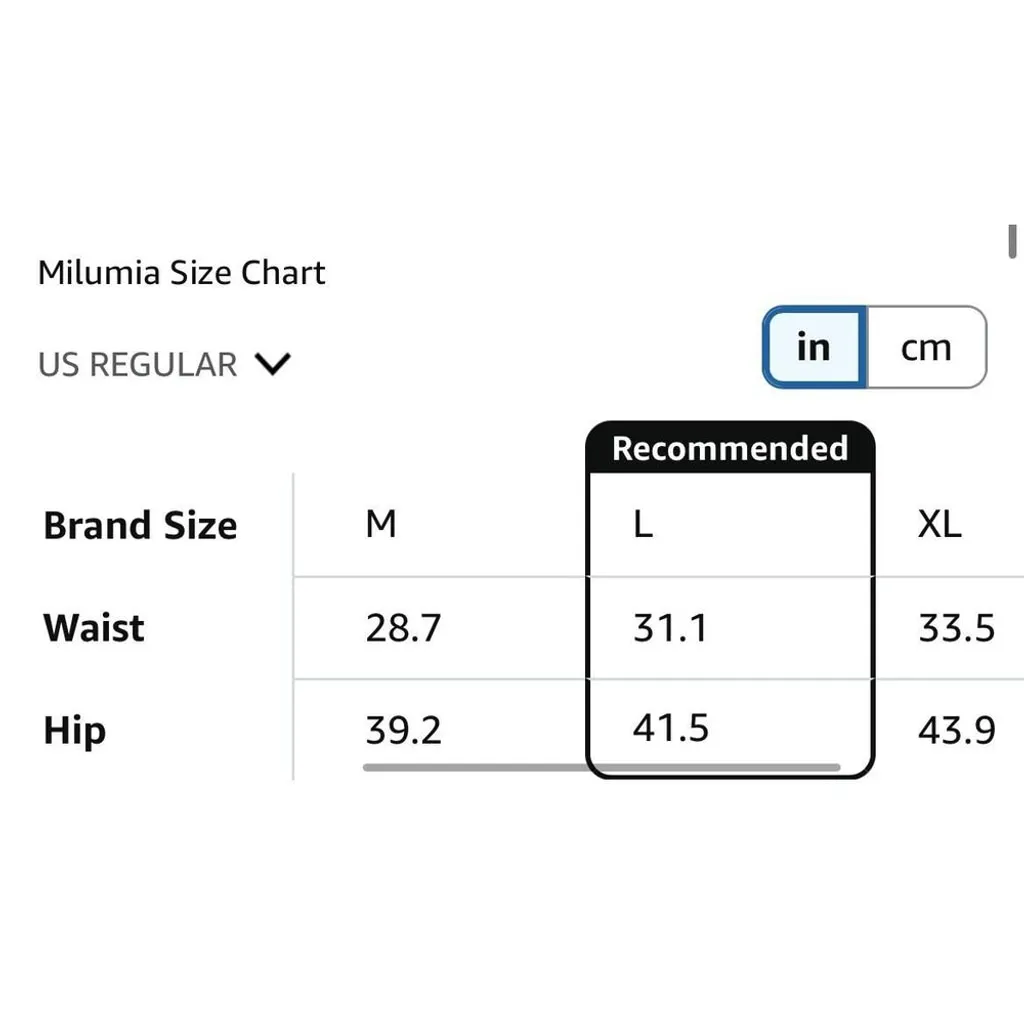Switch units to cm

click(x=925, y=348)
